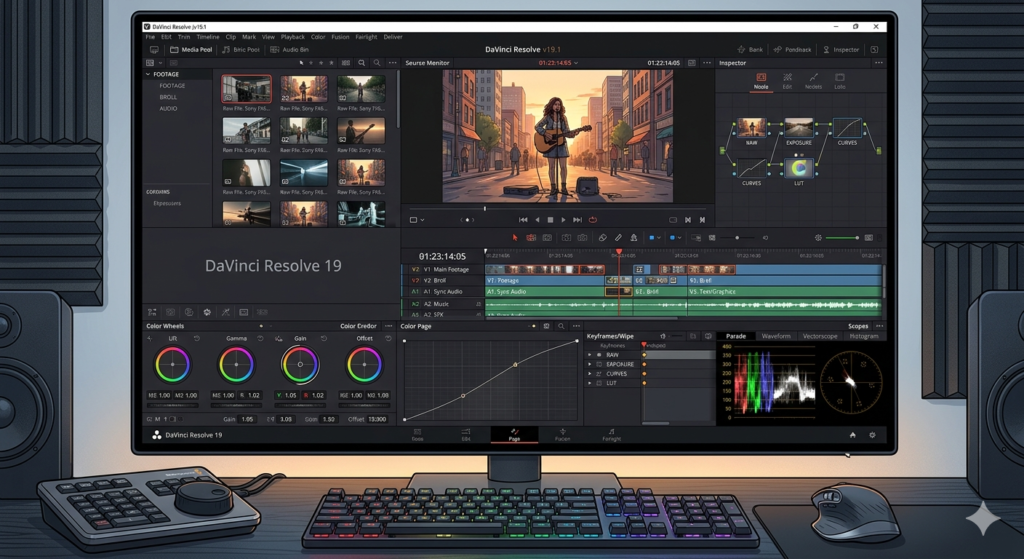This screenshot has width=1024, height=559.
Task: Click the search magnifier in media pool toolbar
Action: tap(377, 63)
